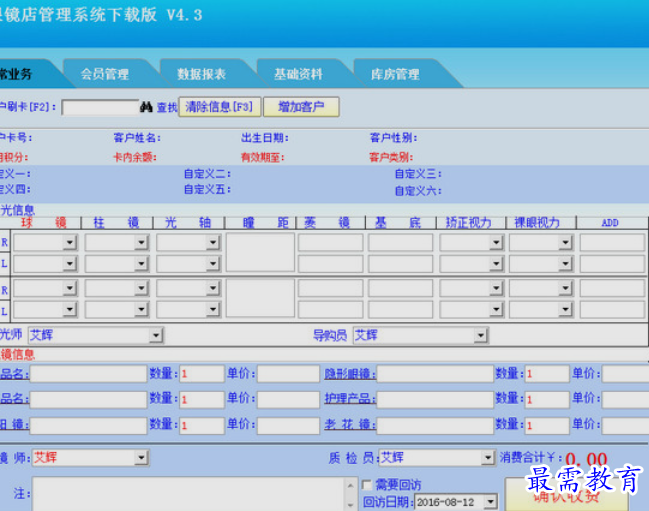Screen dimensions: 649x511
Task: Open the 基础资料 tab
Action: tap(298, 74)
